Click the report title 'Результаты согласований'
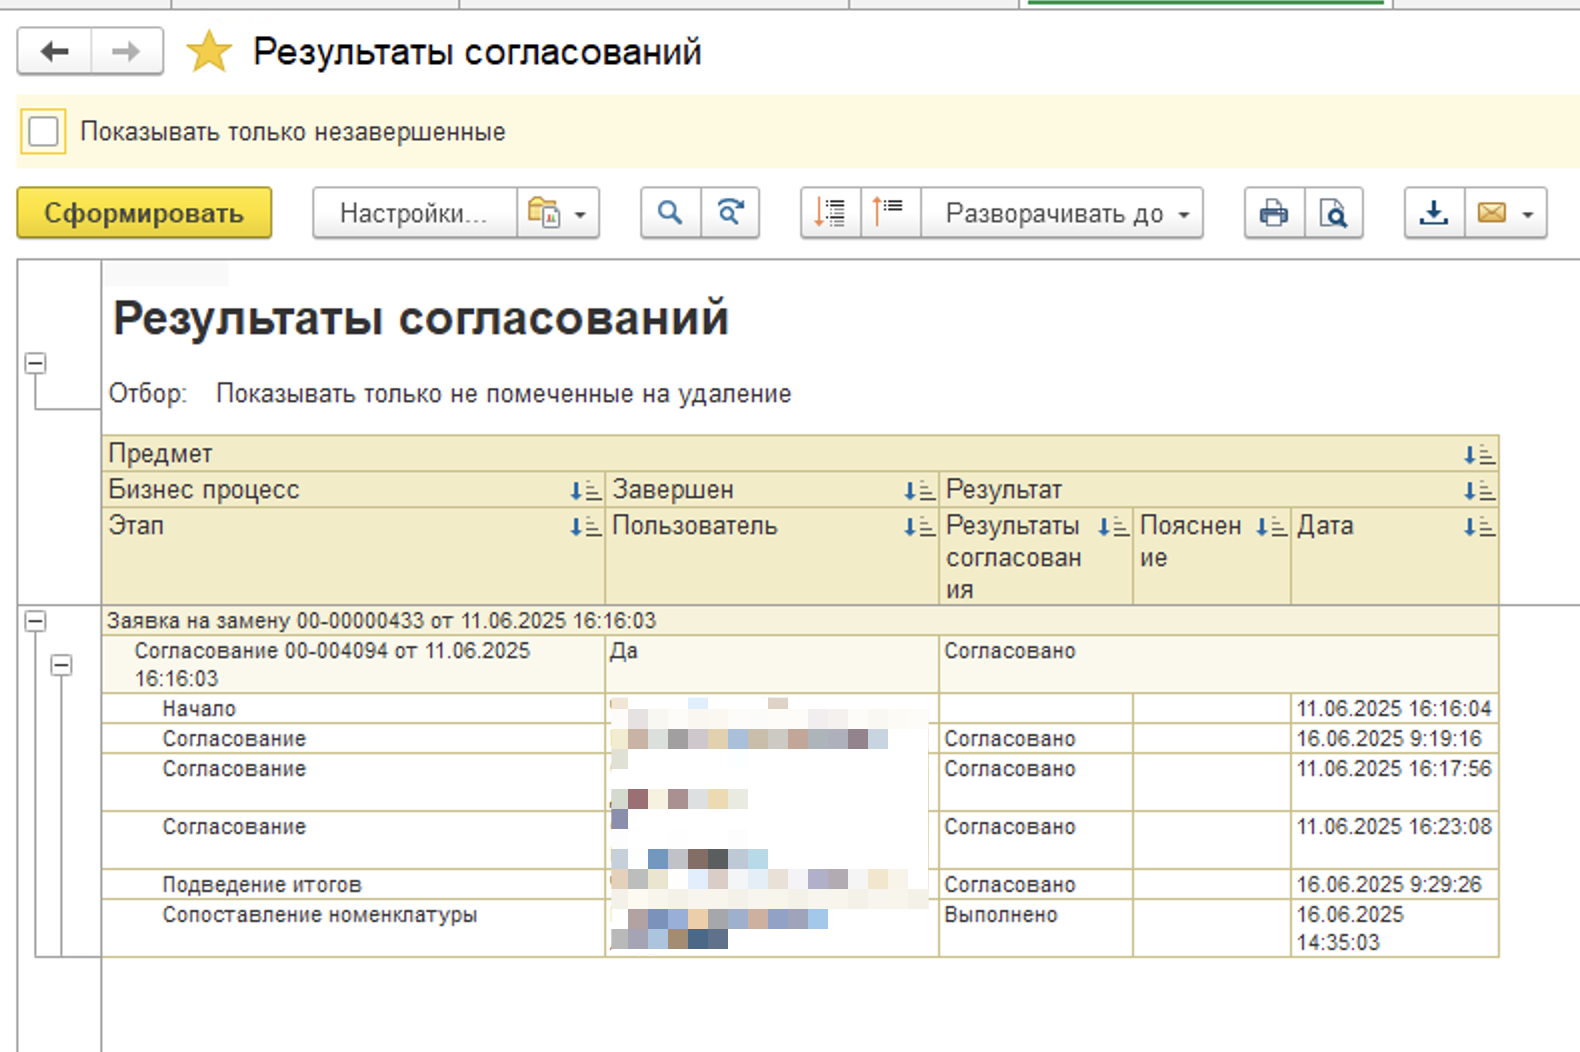This screenshot has width=1580, height=1052. [421, 318]
